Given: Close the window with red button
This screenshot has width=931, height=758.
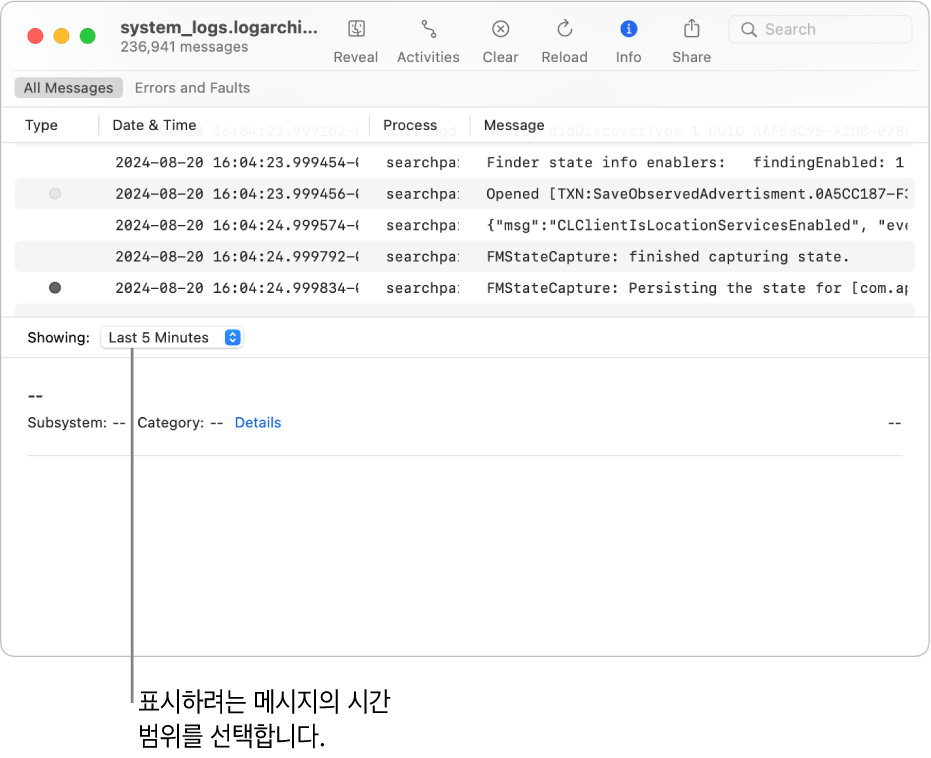Looking at the screenshot, I should tap(36, 36).
